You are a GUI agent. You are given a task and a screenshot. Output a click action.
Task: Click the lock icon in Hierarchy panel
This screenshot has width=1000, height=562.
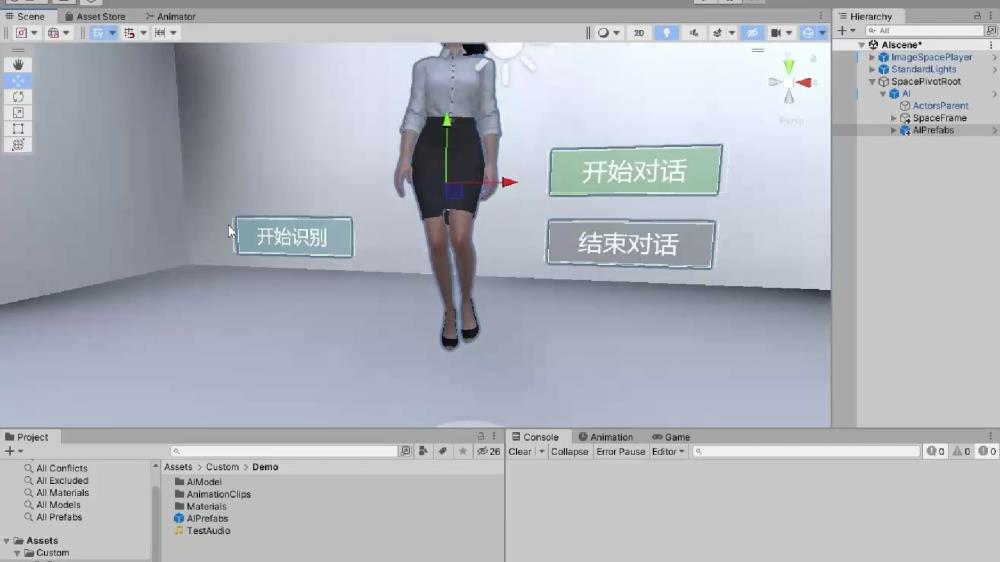point(981,16)
